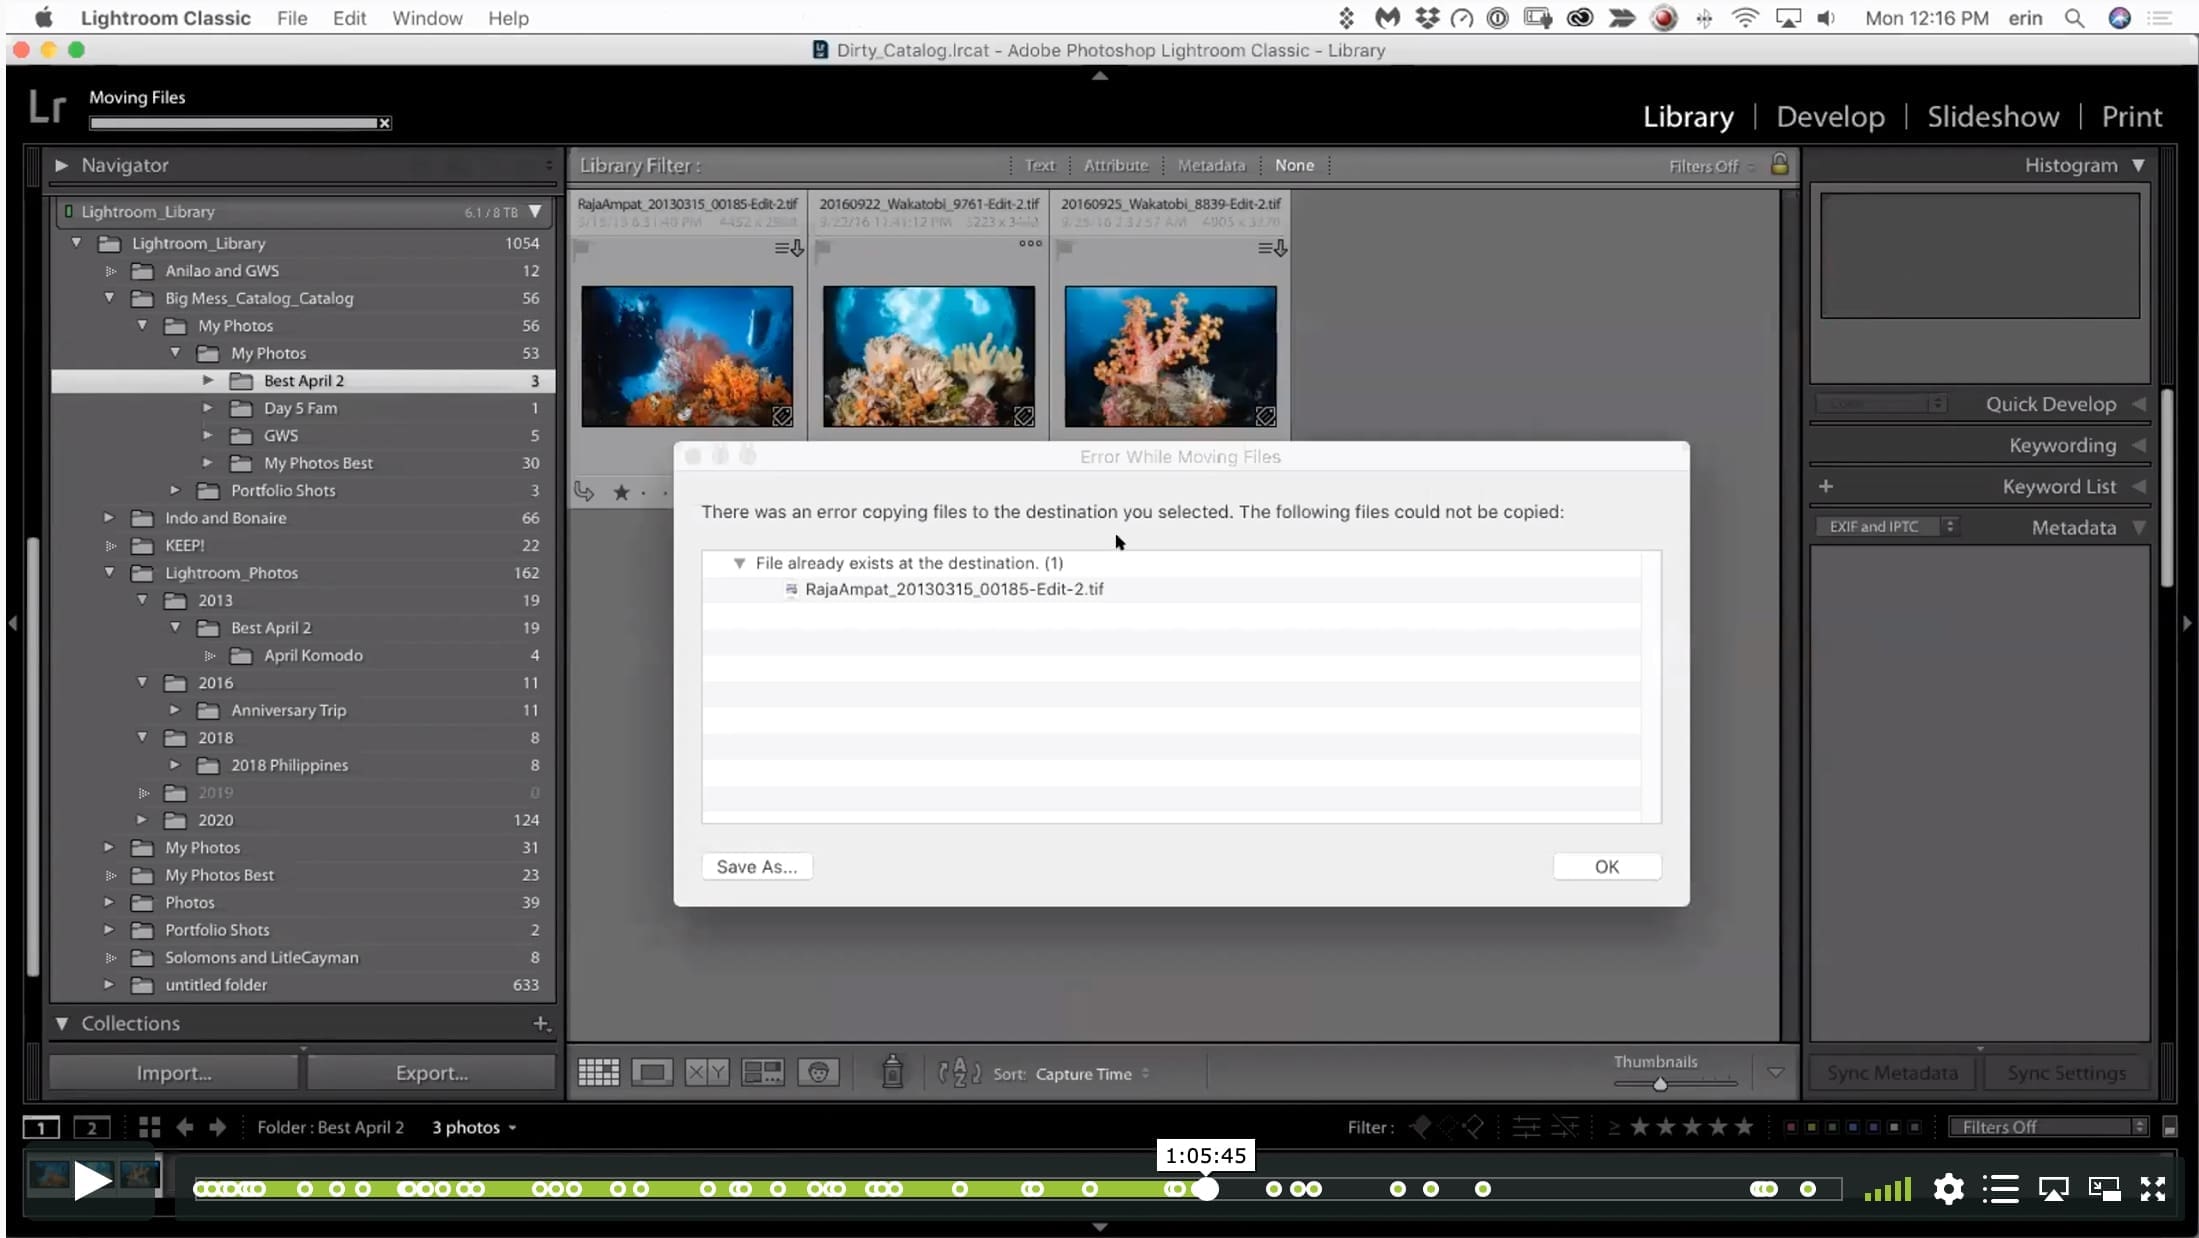
Task: Expand the Best April 2 selected folder
Action: [x=208, y=380]
